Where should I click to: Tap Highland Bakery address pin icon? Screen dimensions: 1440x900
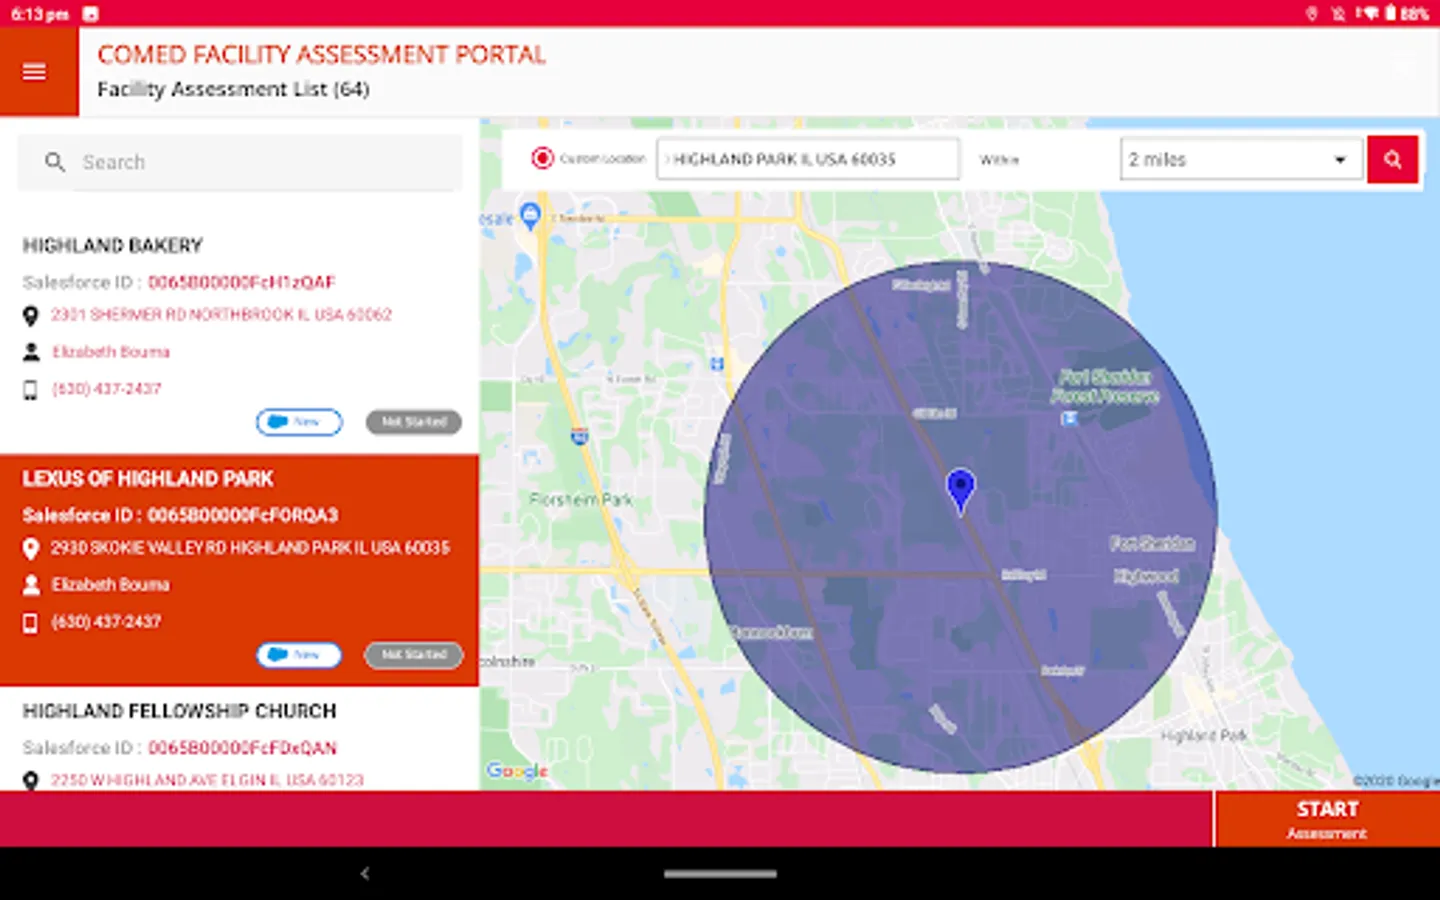(31, 316)
